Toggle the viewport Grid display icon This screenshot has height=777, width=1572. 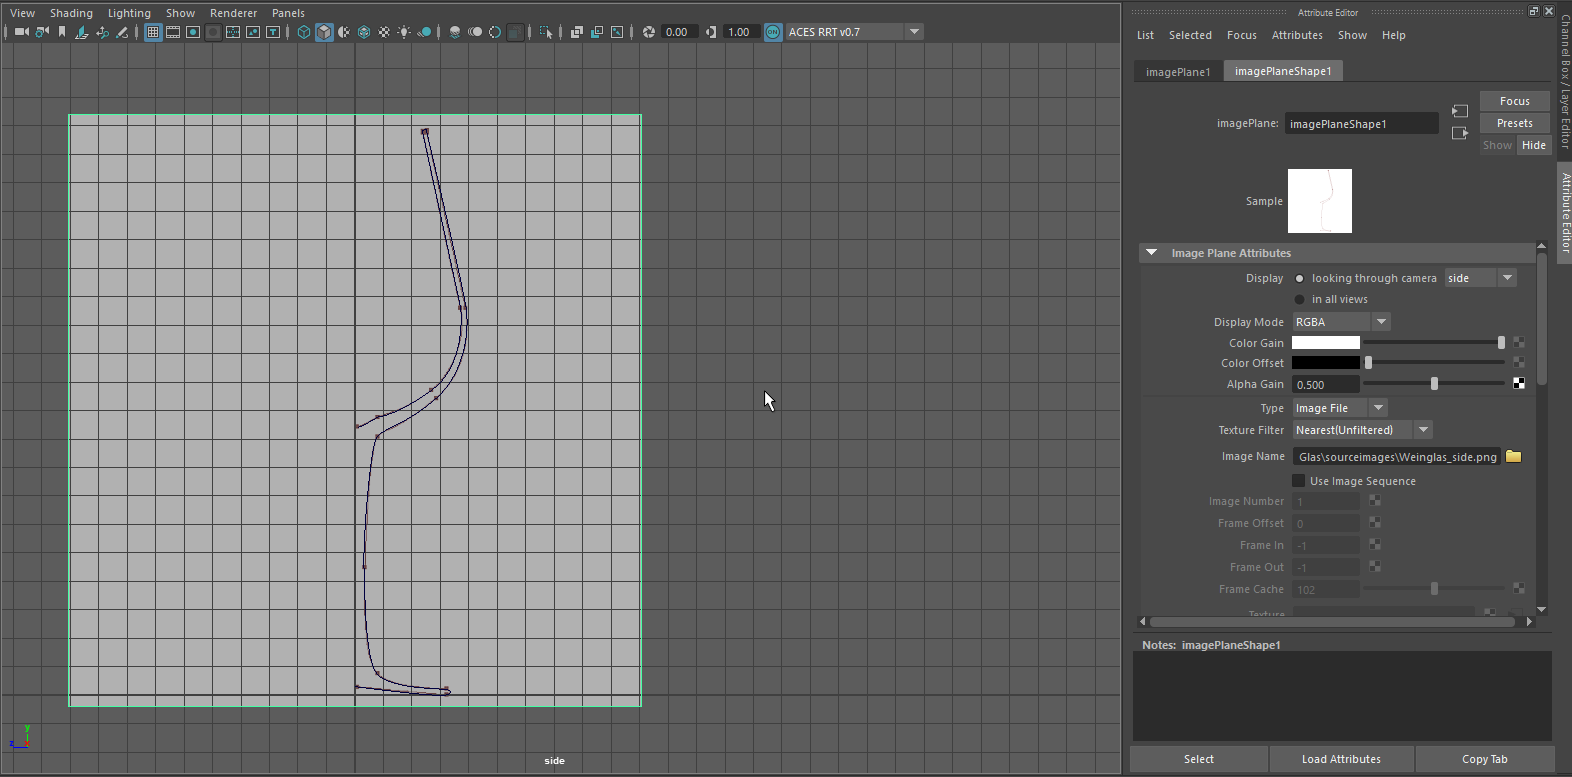coord(153,32)
